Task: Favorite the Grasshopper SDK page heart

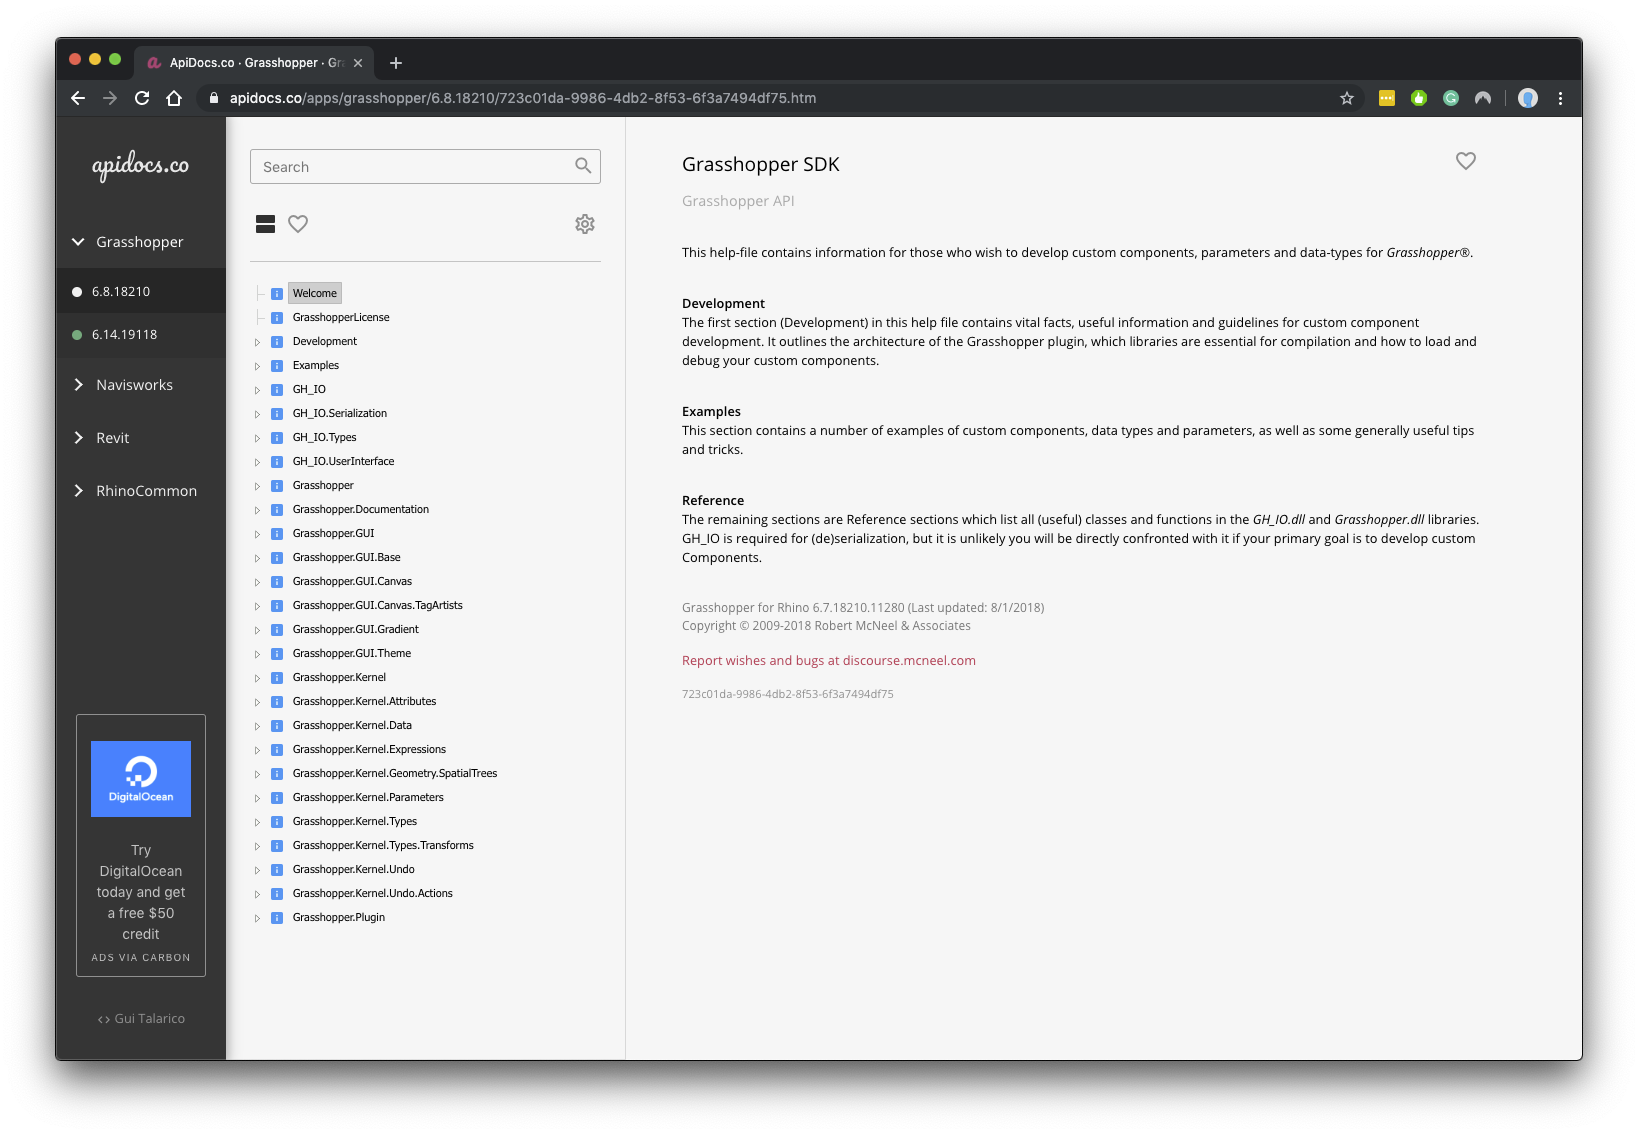Action: pos(1466,161)
